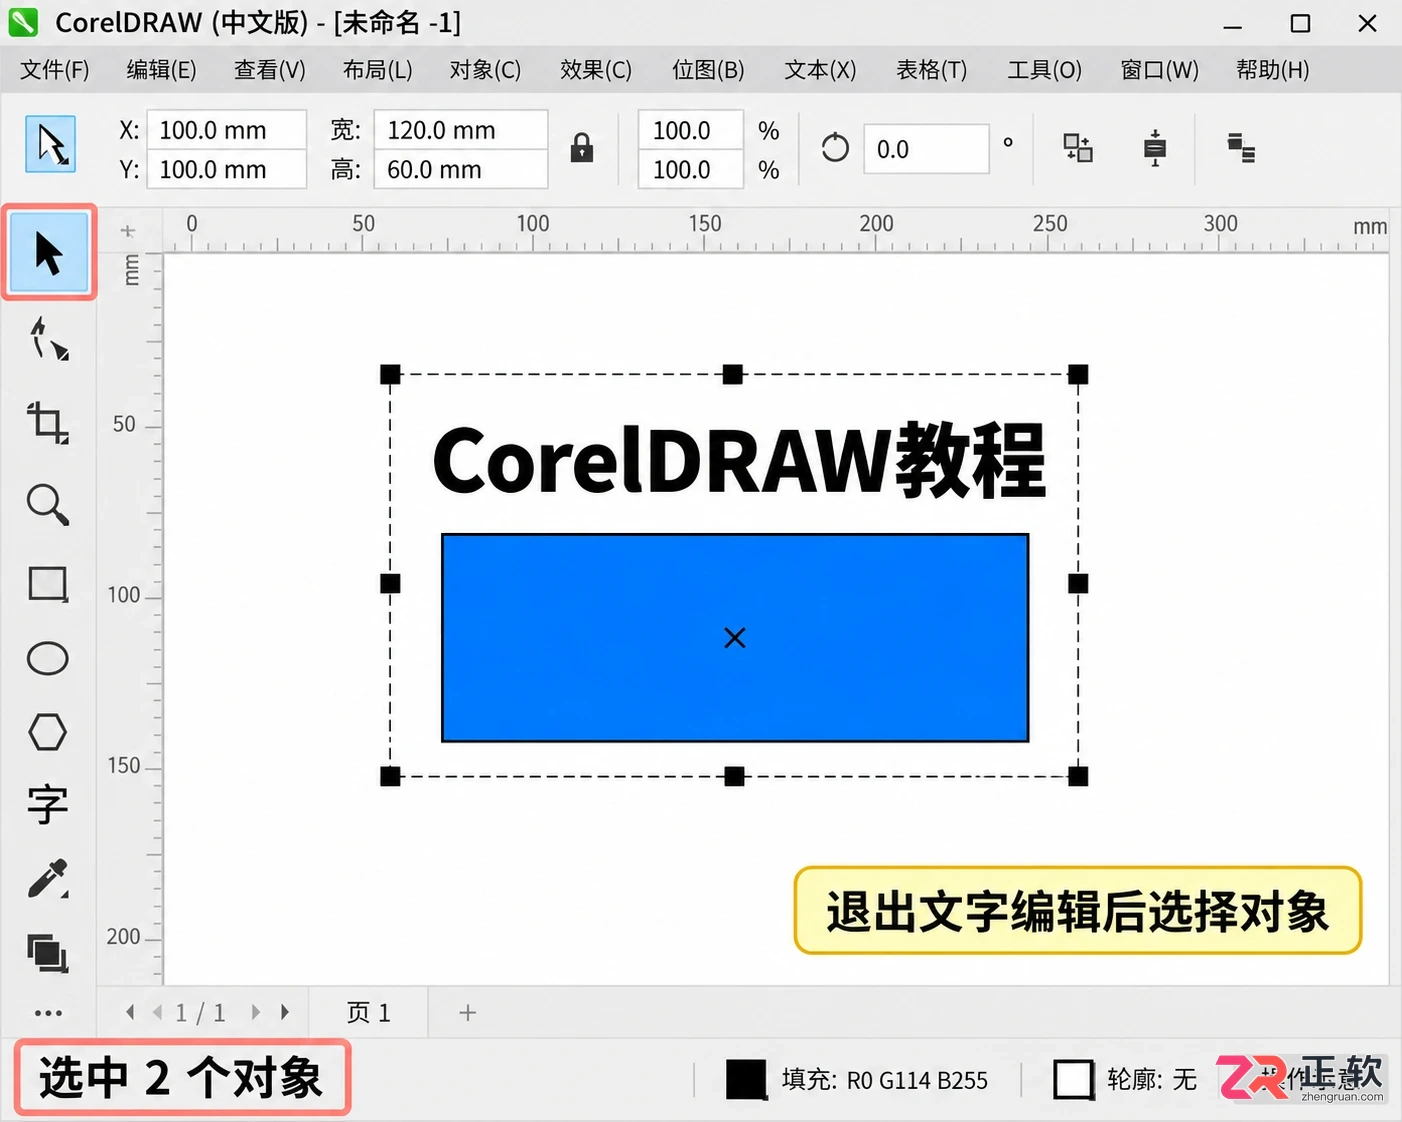Click the Y position field
Viewport: 1402px width, 1122px height.
tap(226, 169)
